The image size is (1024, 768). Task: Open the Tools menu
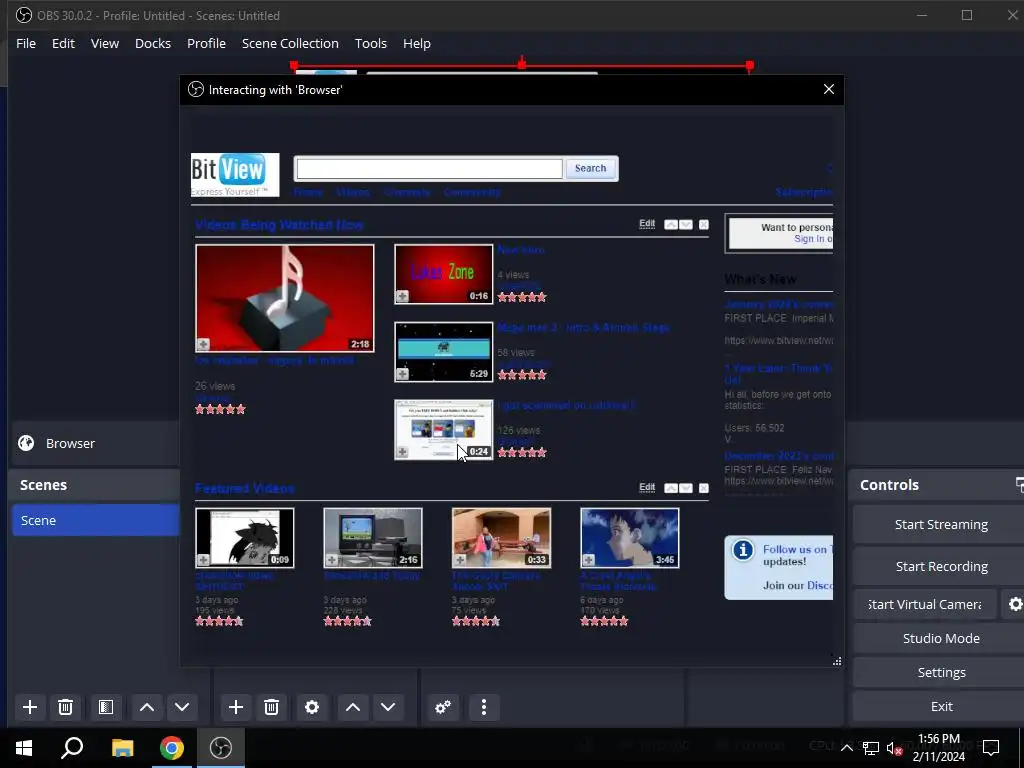point(371,43)
